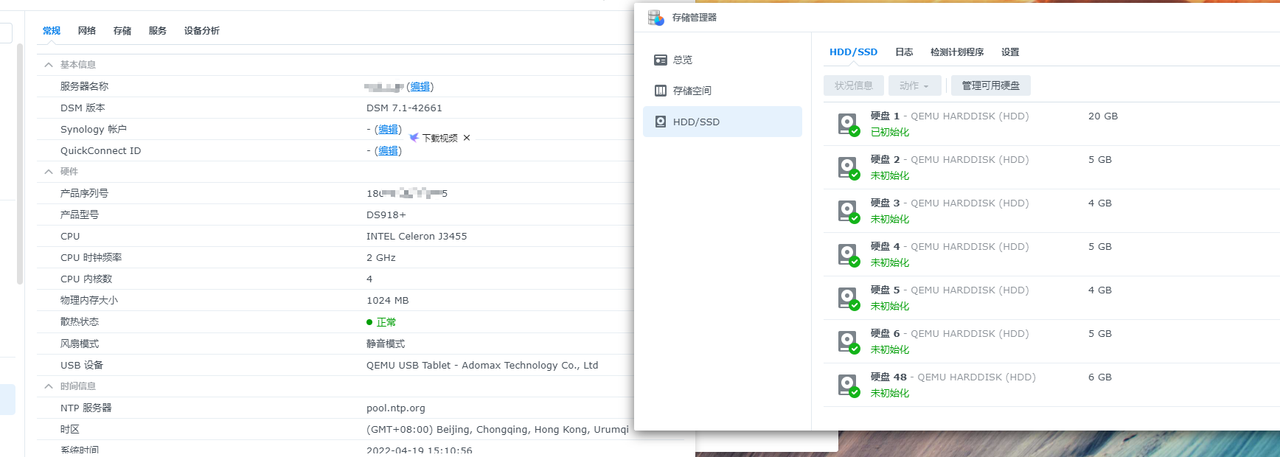Click the 1024 MB memory value
The image size is (1280, 457).
pos(387,300)
